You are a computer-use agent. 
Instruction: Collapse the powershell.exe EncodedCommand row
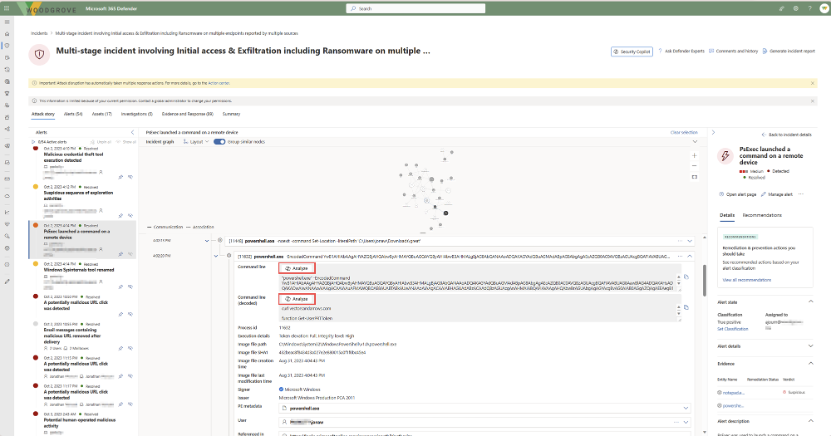pyautogui.click(x=690, y=256)
